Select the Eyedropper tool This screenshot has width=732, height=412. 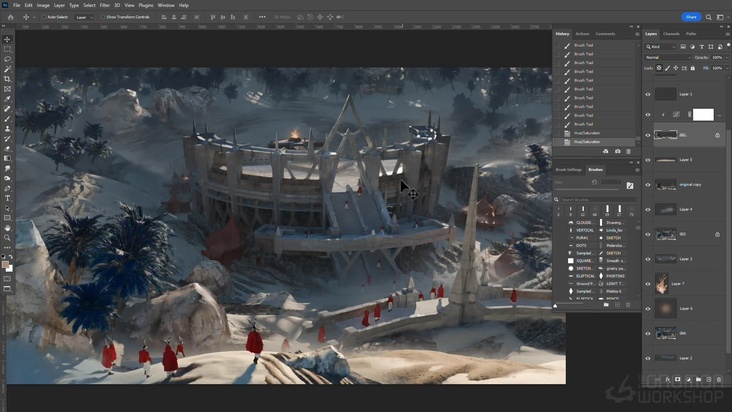pyautogui.click(x=7, y=99)
